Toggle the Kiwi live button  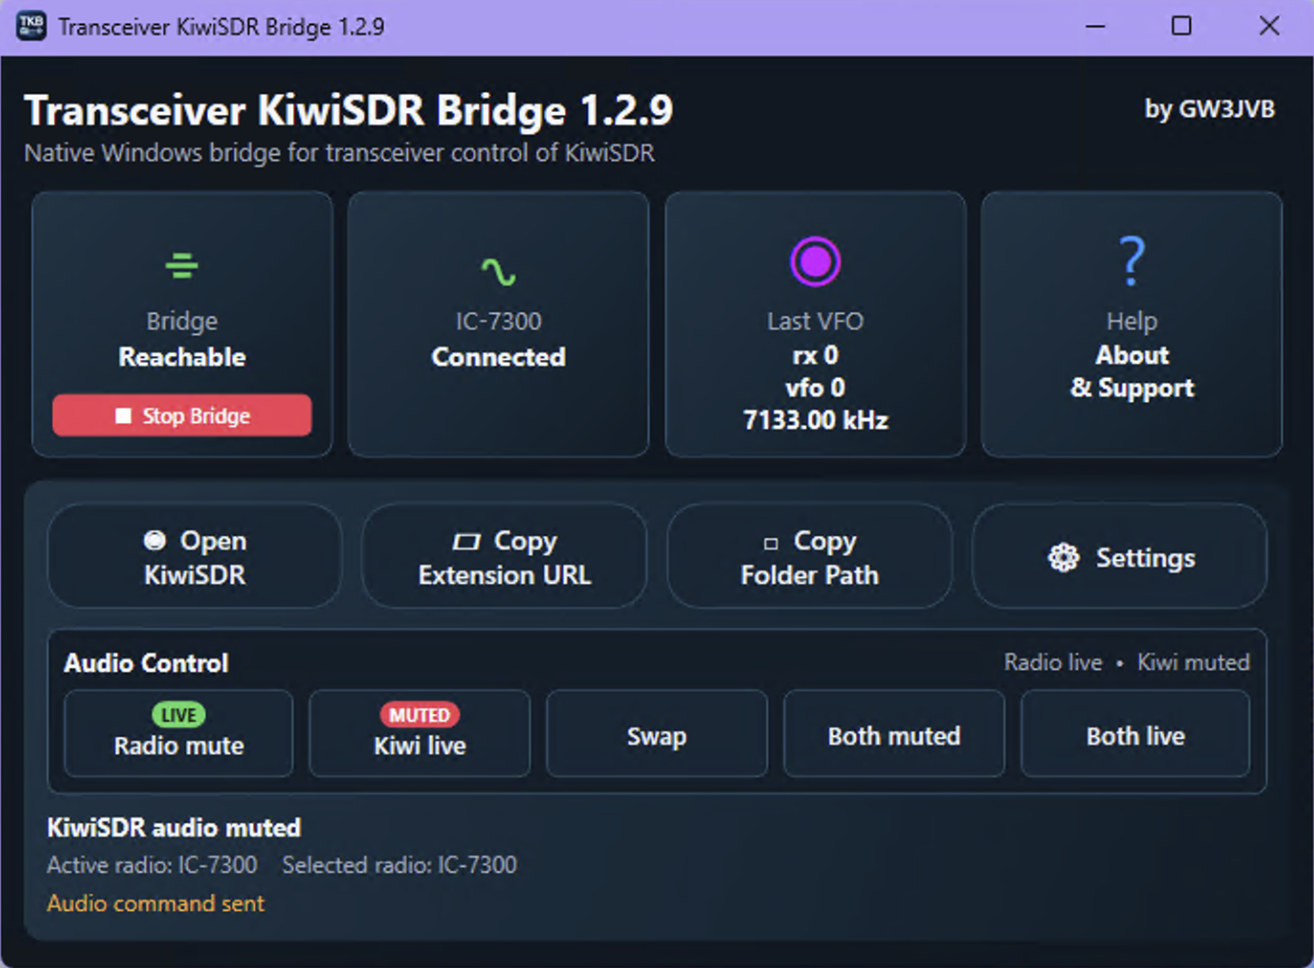[x=419, y=733]
